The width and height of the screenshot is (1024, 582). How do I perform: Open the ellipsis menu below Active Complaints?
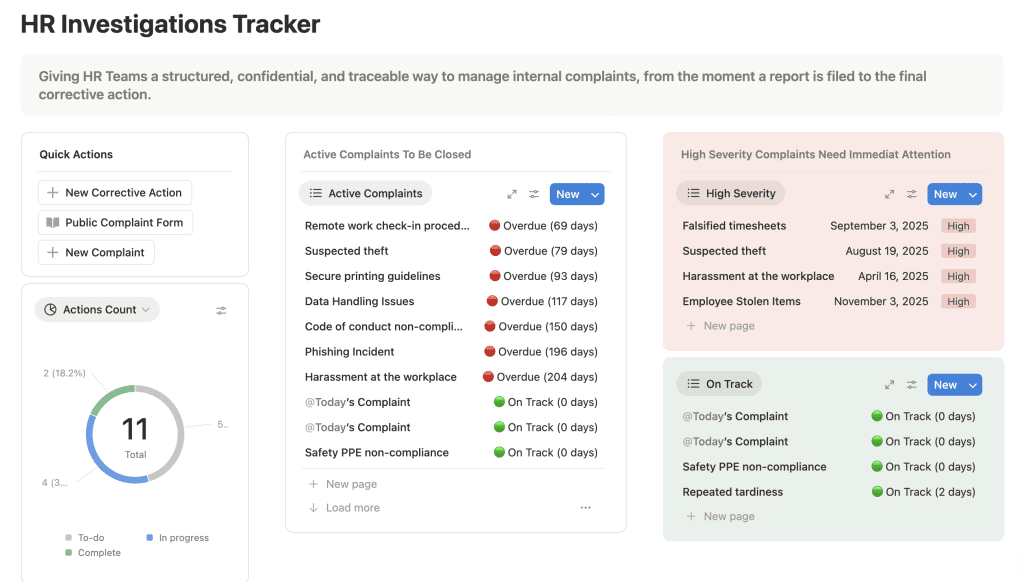585,508
